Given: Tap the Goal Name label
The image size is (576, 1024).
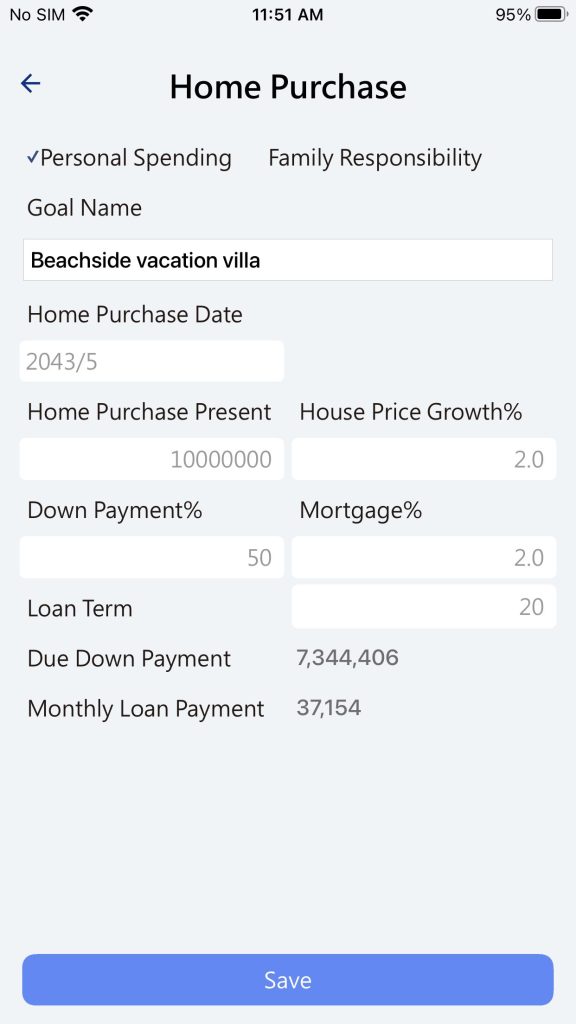Looking at the screenshot, I should 84,208.
